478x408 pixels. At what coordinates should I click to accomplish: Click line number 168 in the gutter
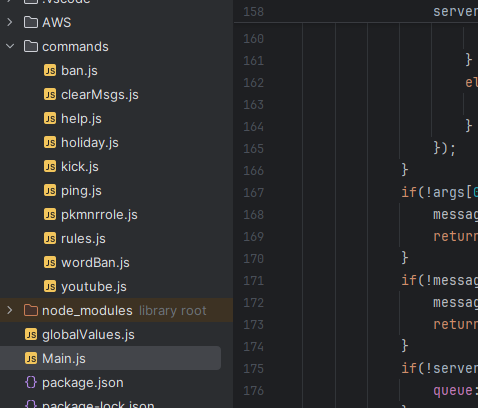tap(254, 215)
